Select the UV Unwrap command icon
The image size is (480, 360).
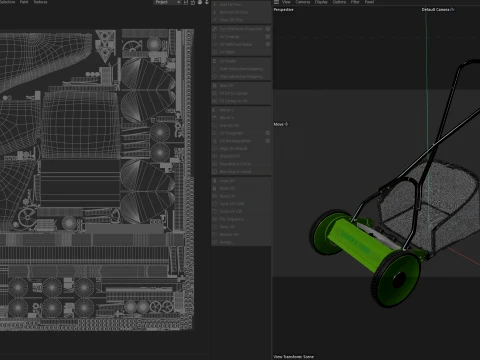[x=215, y=37]
